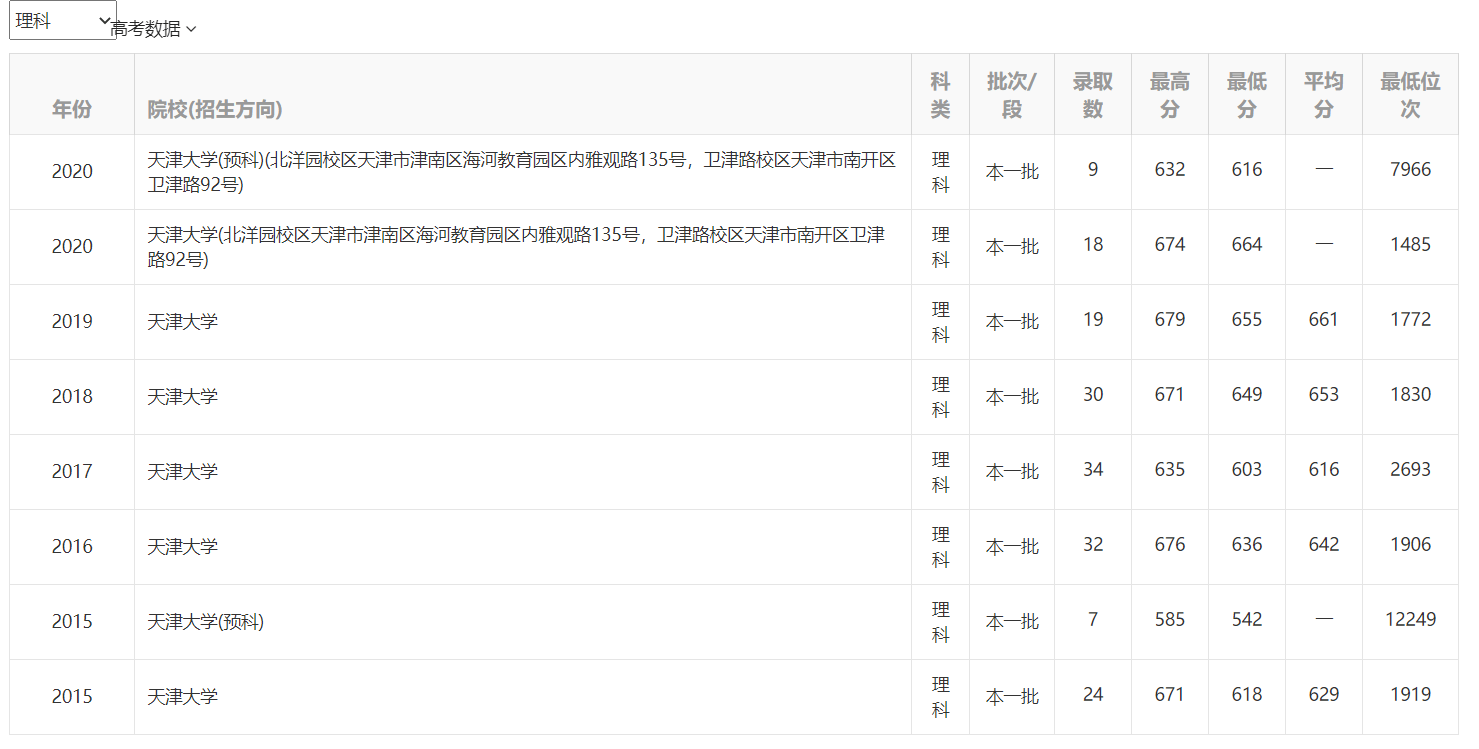Click admitted count 32 in the 2016 row

point(1093,544)
